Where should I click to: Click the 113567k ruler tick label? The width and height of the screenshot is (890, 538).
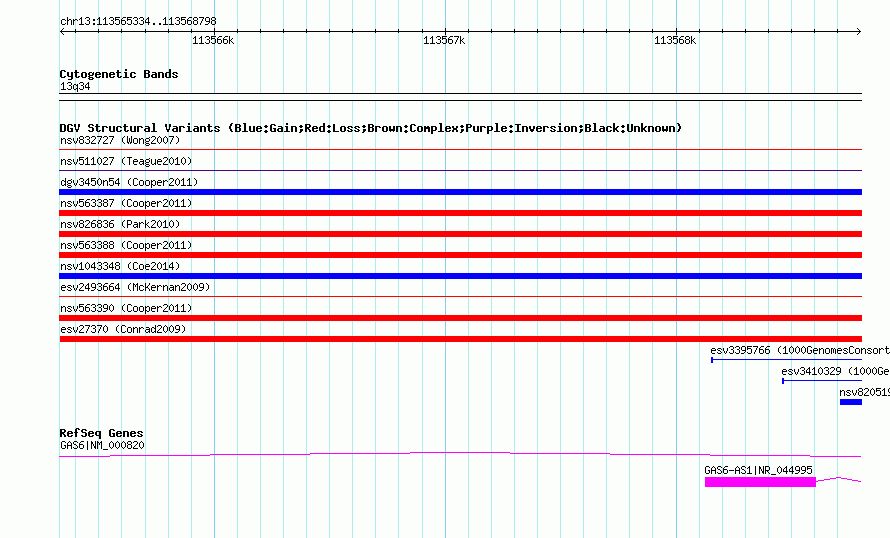coord(444,40)
